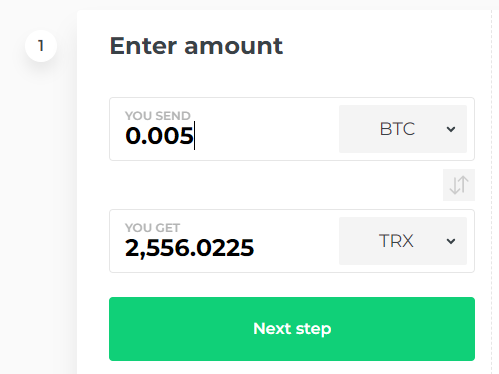Expand the chevron beside TRX
Image resolution: width=499 pixels, height=374 pixels.
coord(451,241)
